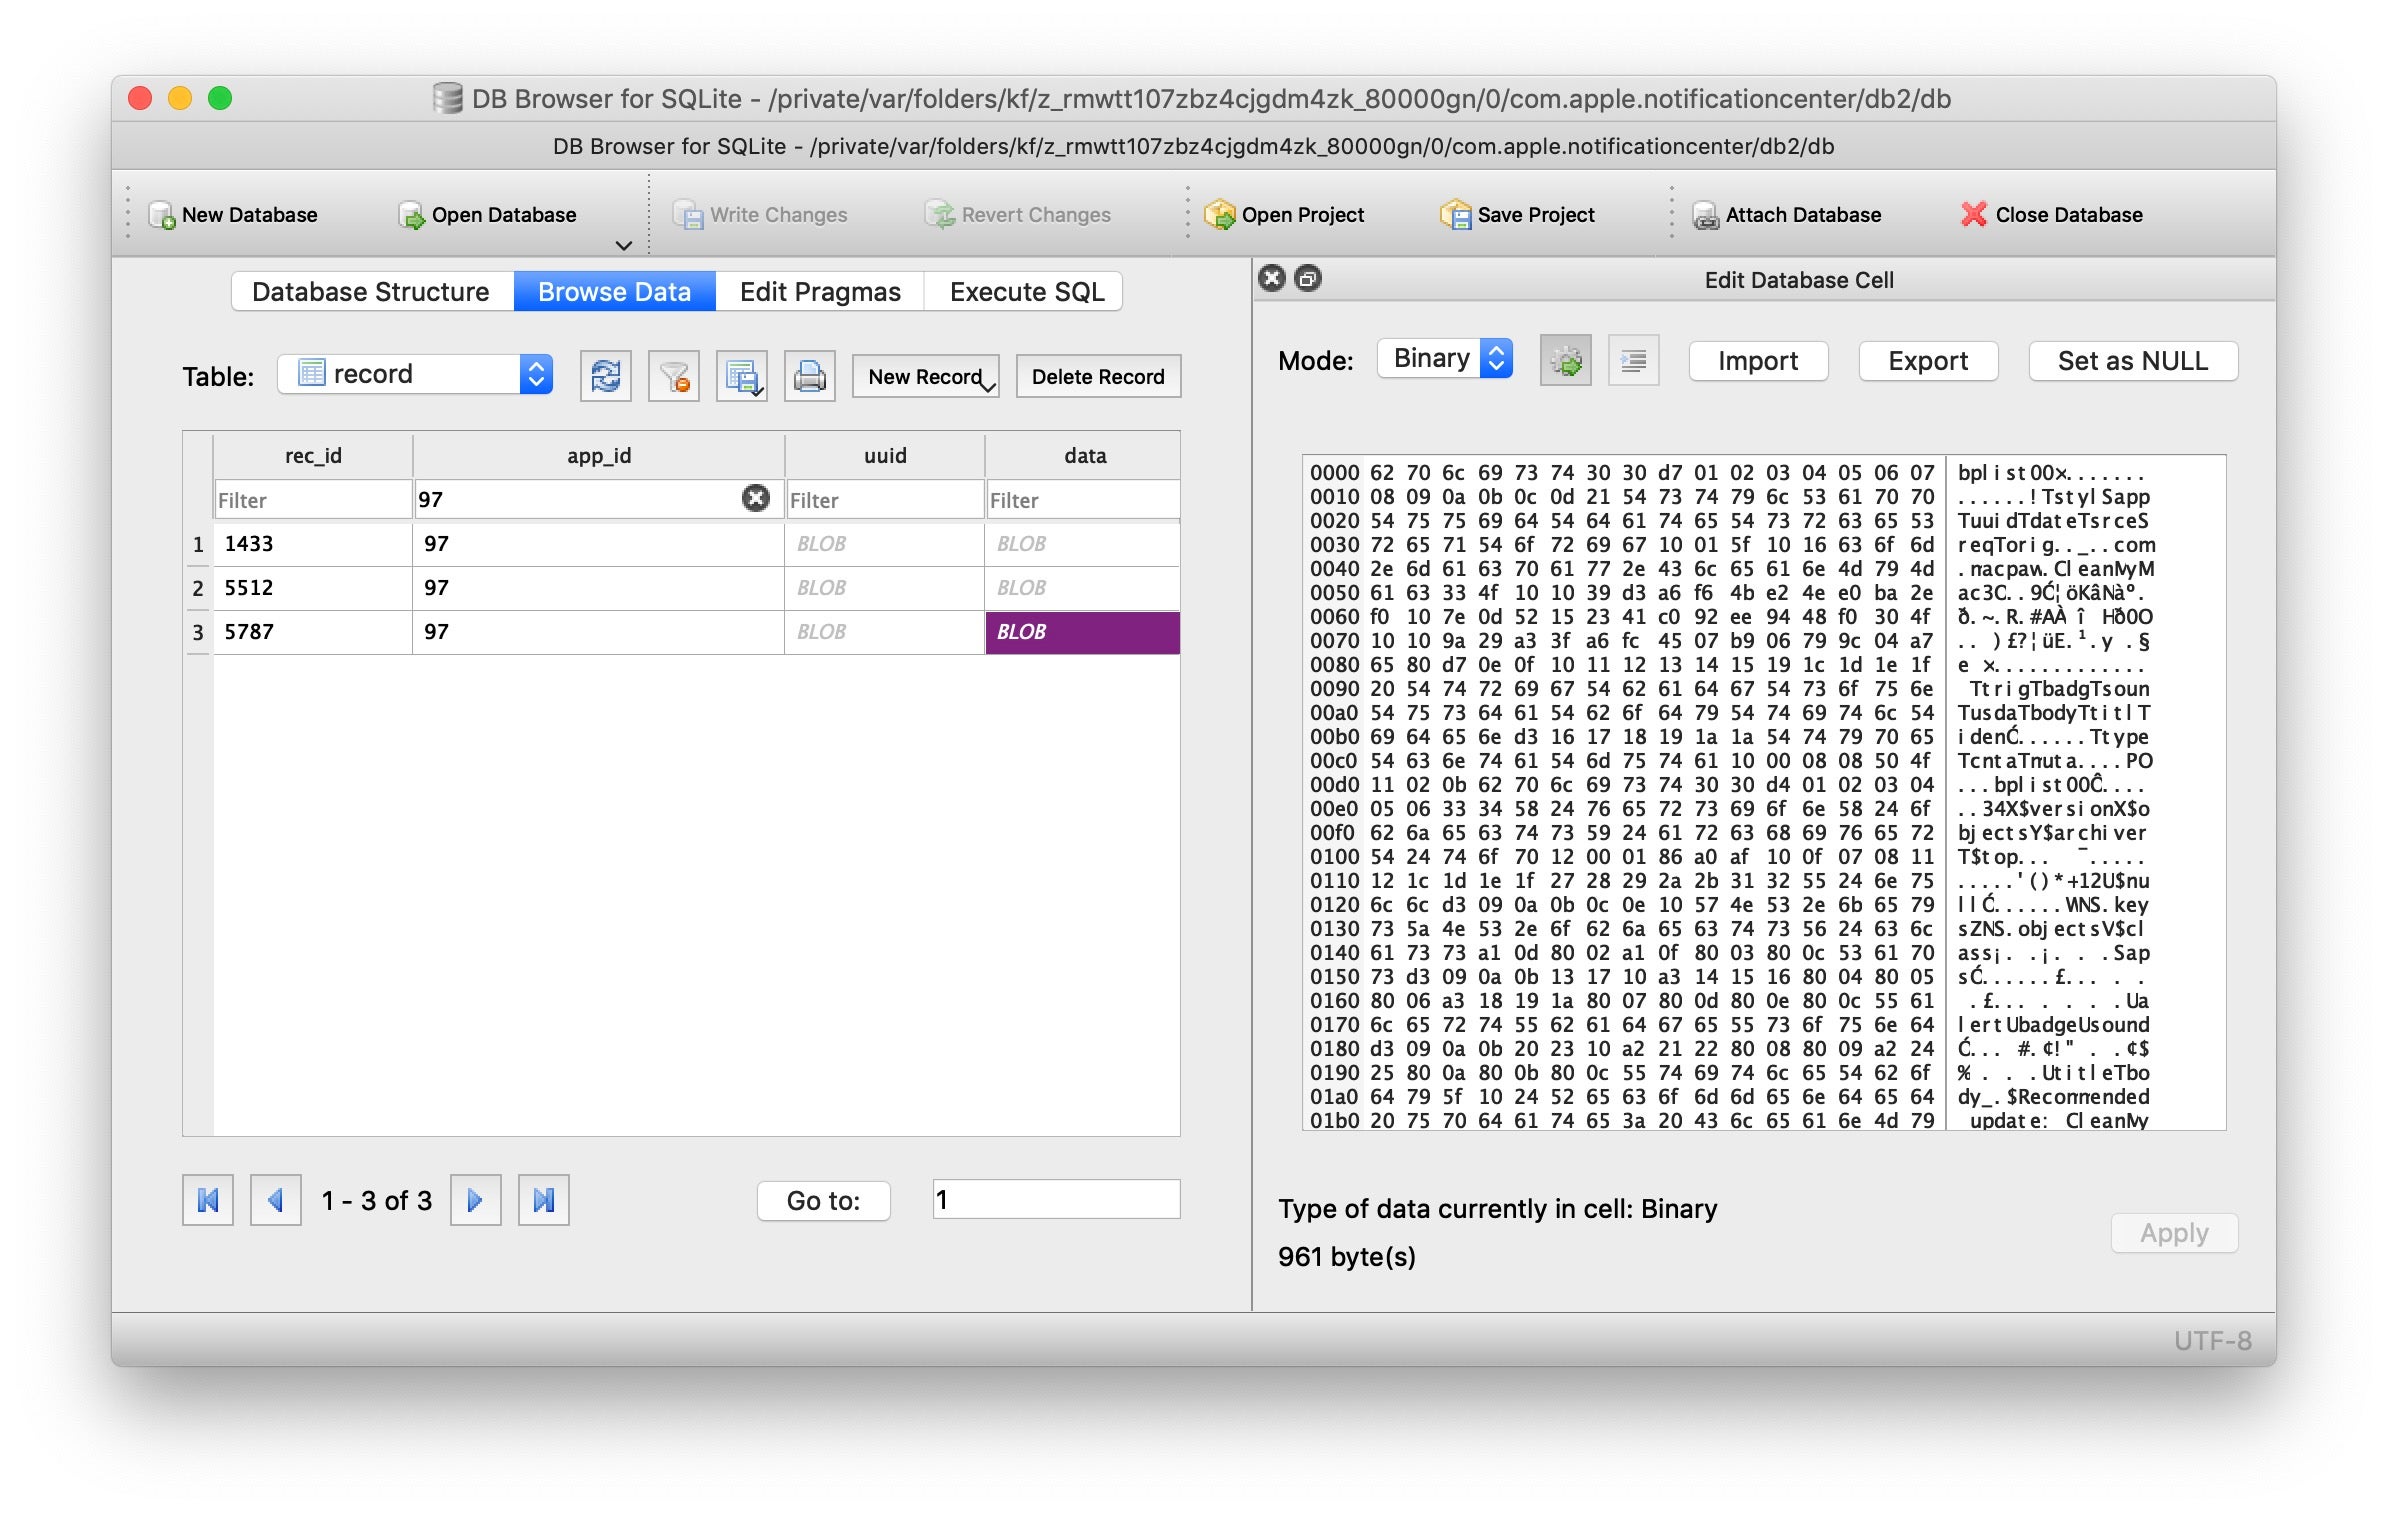Toggle text mode in Edit Database Cell
2388x1514 pixels.
click(1634, 360)
